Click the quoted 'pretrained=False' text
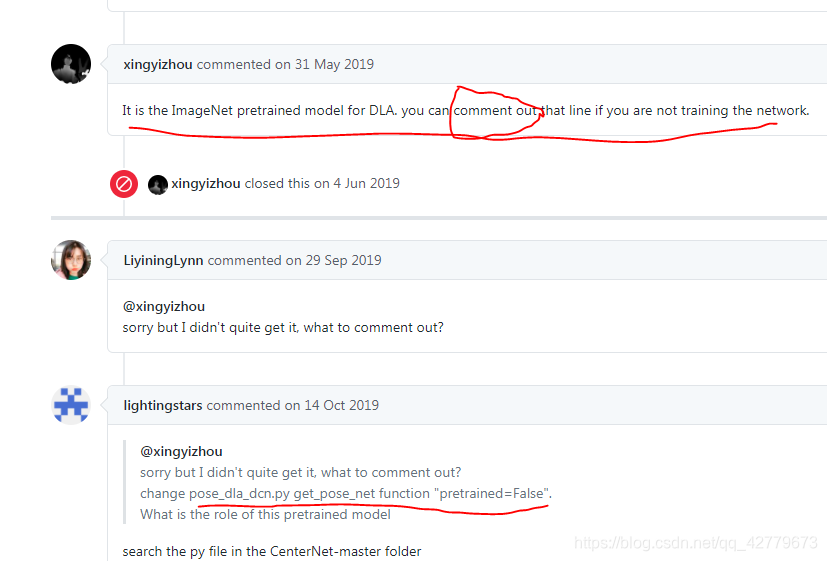 [492, 494]
